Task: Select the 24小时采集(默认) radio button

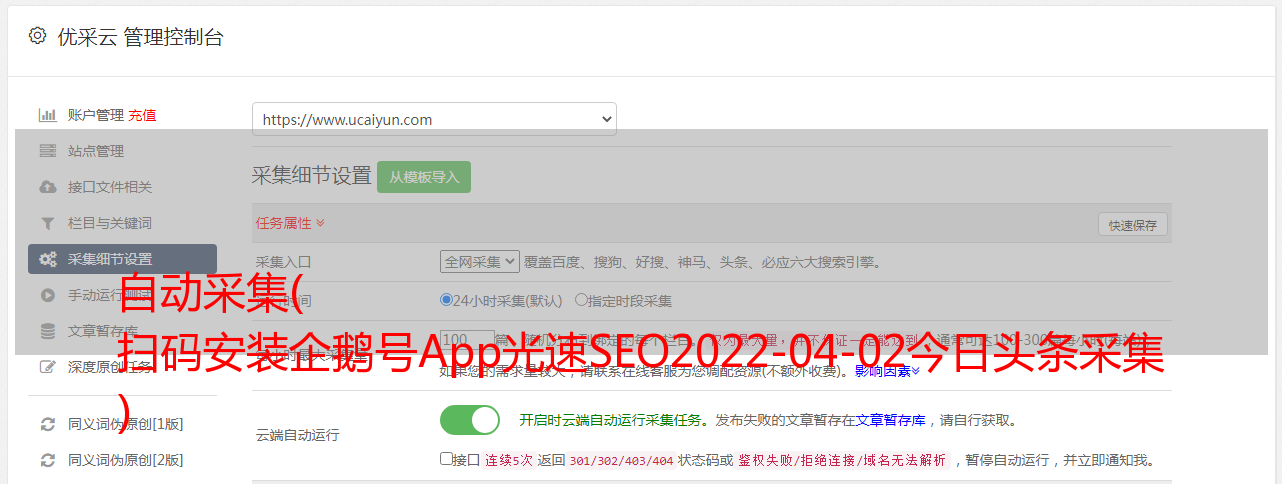Action: (446, 299)
